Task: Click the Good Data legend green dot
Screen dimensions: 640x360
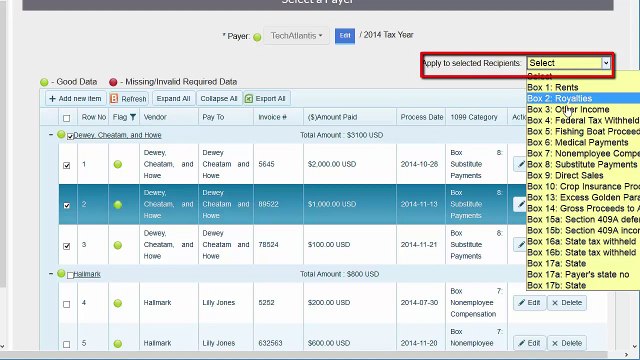Action: (x=44, y=82)
